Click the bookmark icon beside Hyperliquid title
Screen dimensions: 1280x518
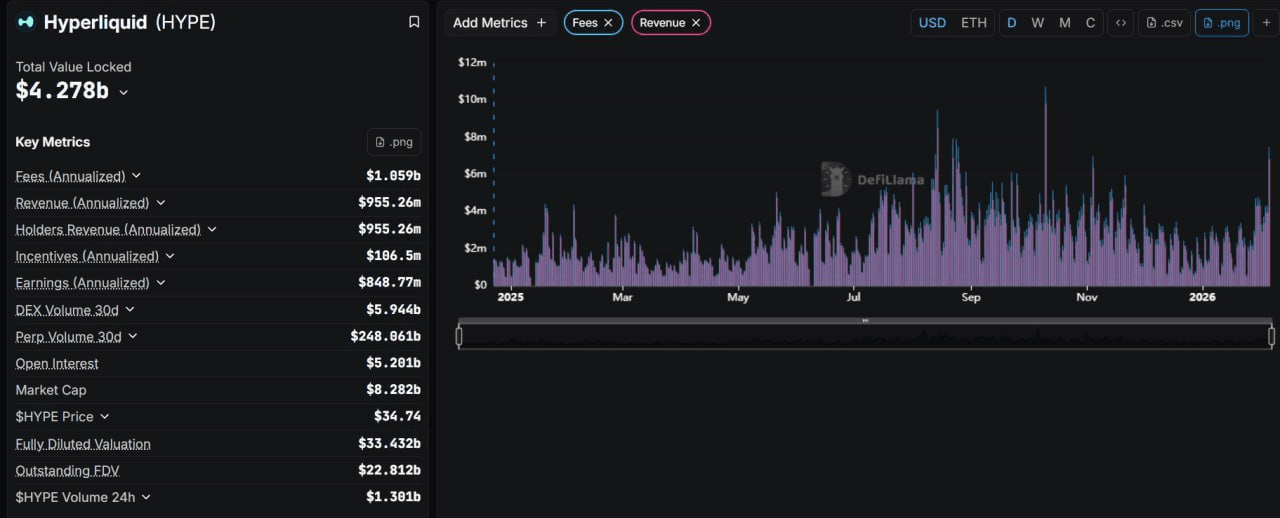coord(414,22)
